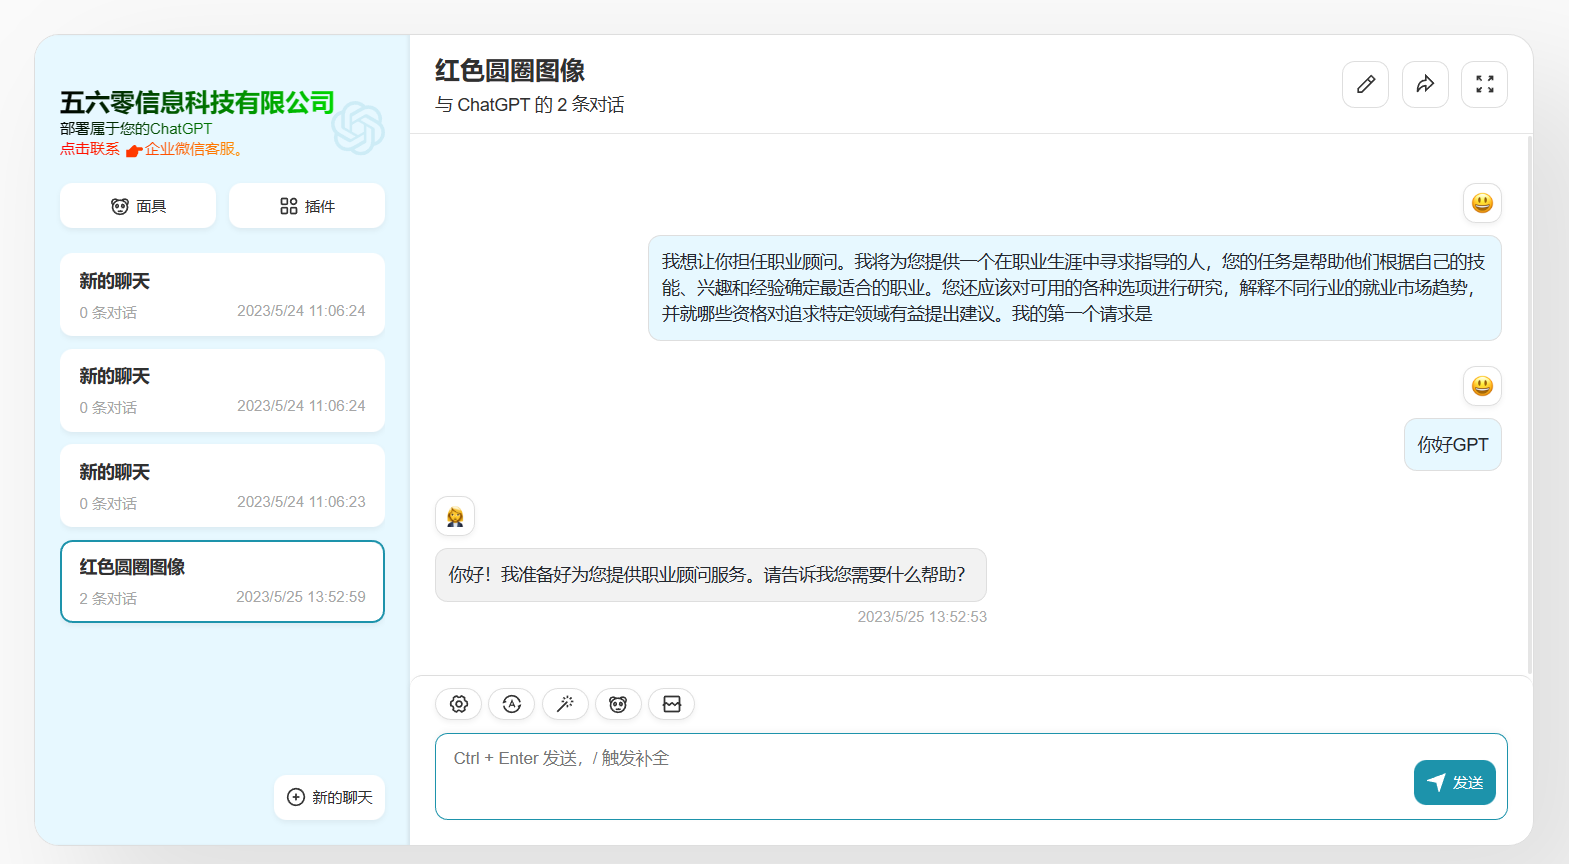The height and width of the screenshot is (864, 1569).
Task: Open the 插件 plugins button
Action: (307, 206)
